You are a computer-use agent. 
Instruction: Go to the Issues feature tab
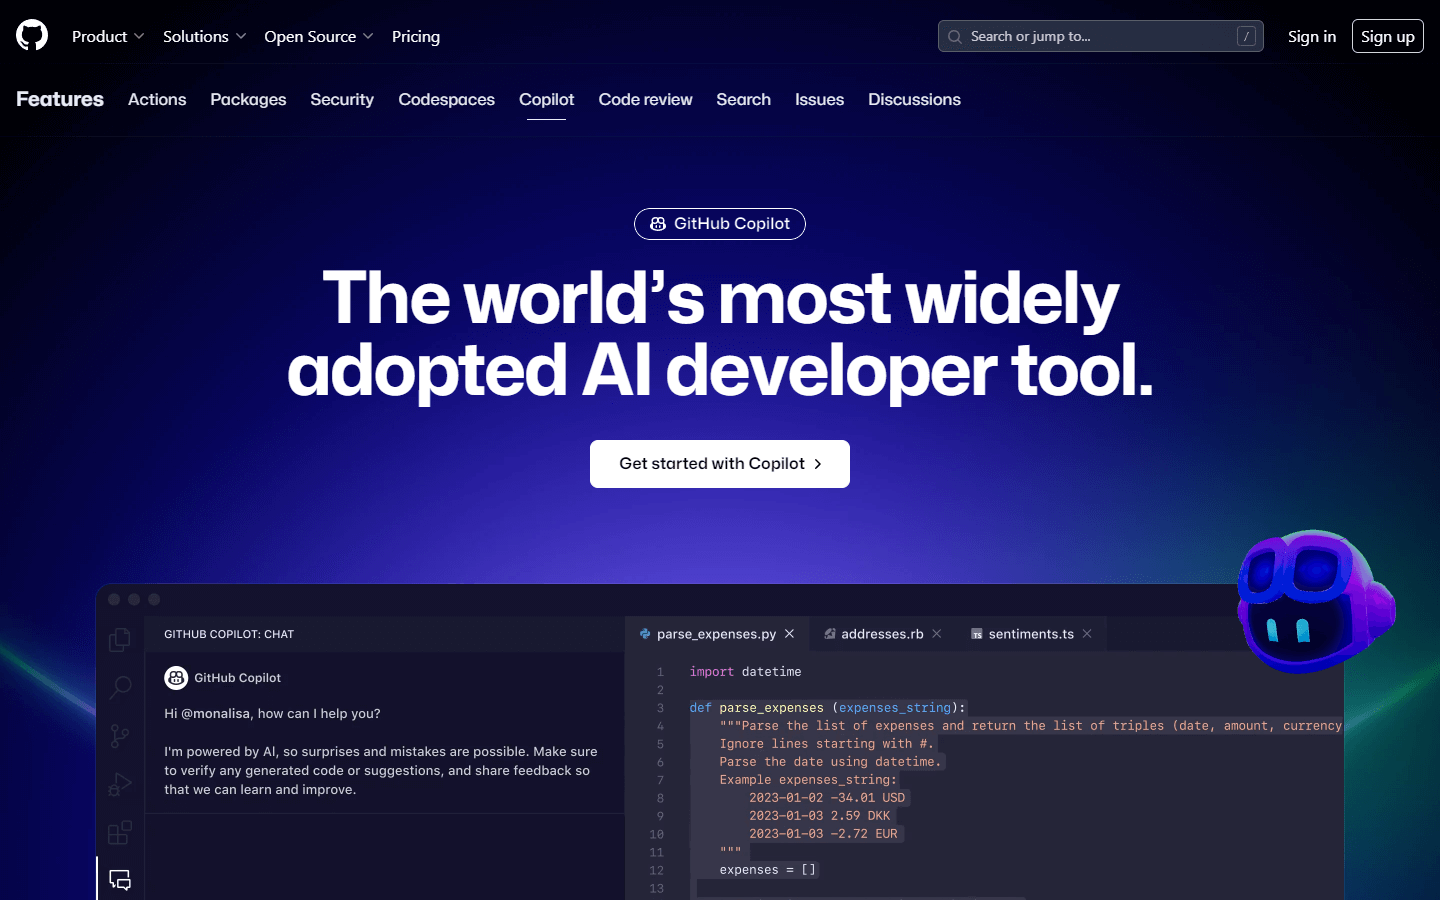(819, 99)
